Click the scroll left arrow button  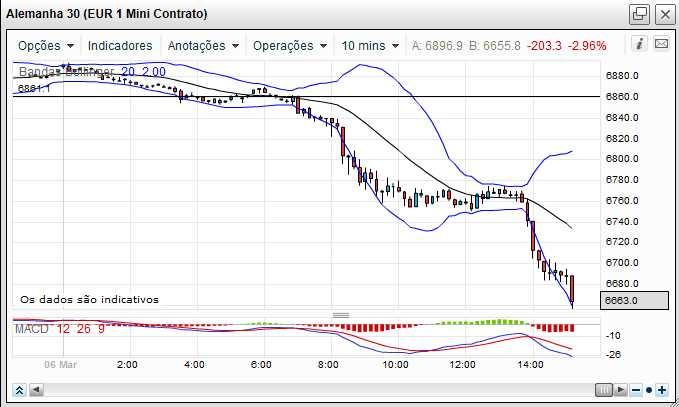click(x=36, y=390)
